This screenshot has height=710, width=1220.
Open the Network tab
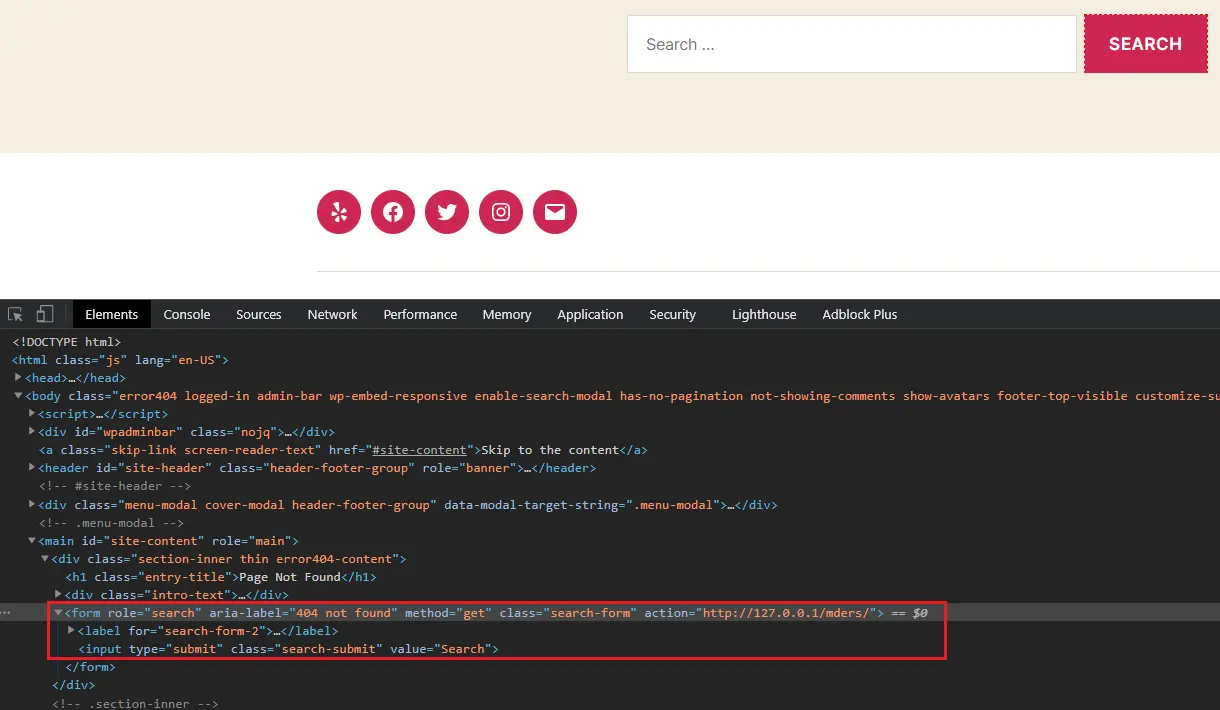[x=332, y=313]
